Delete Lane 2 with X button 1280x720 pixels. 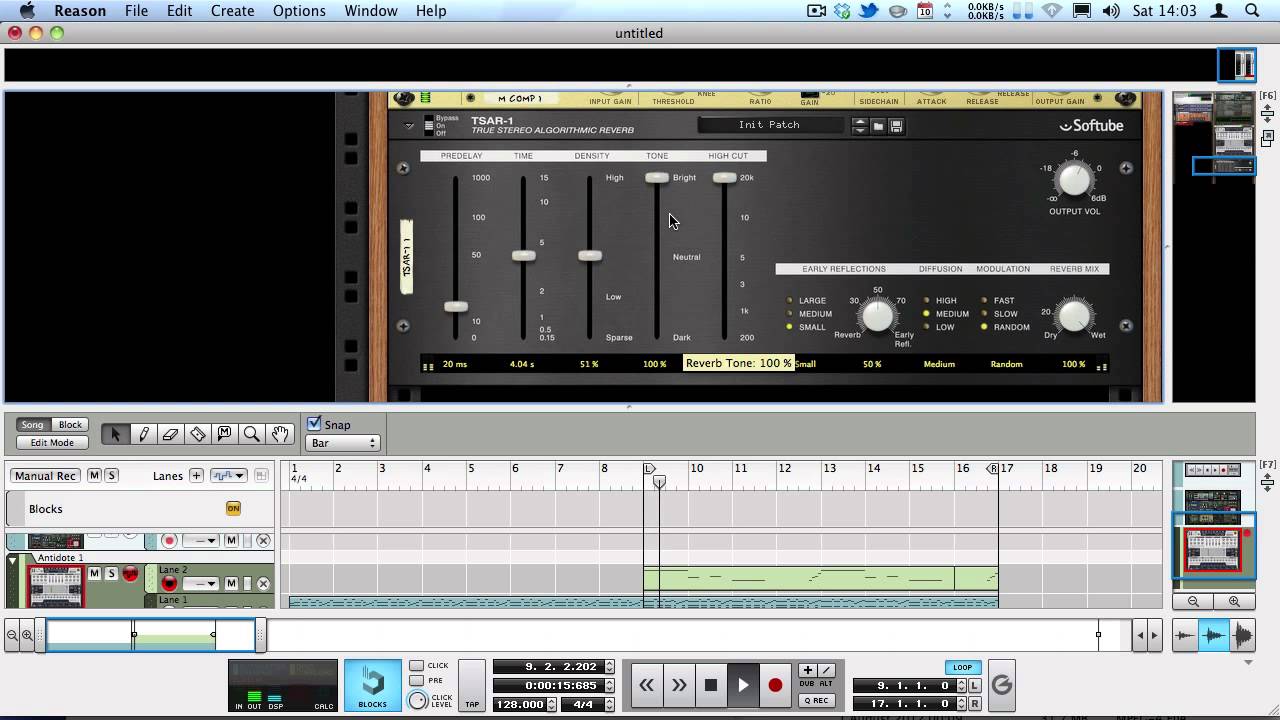tap(263, 583)
